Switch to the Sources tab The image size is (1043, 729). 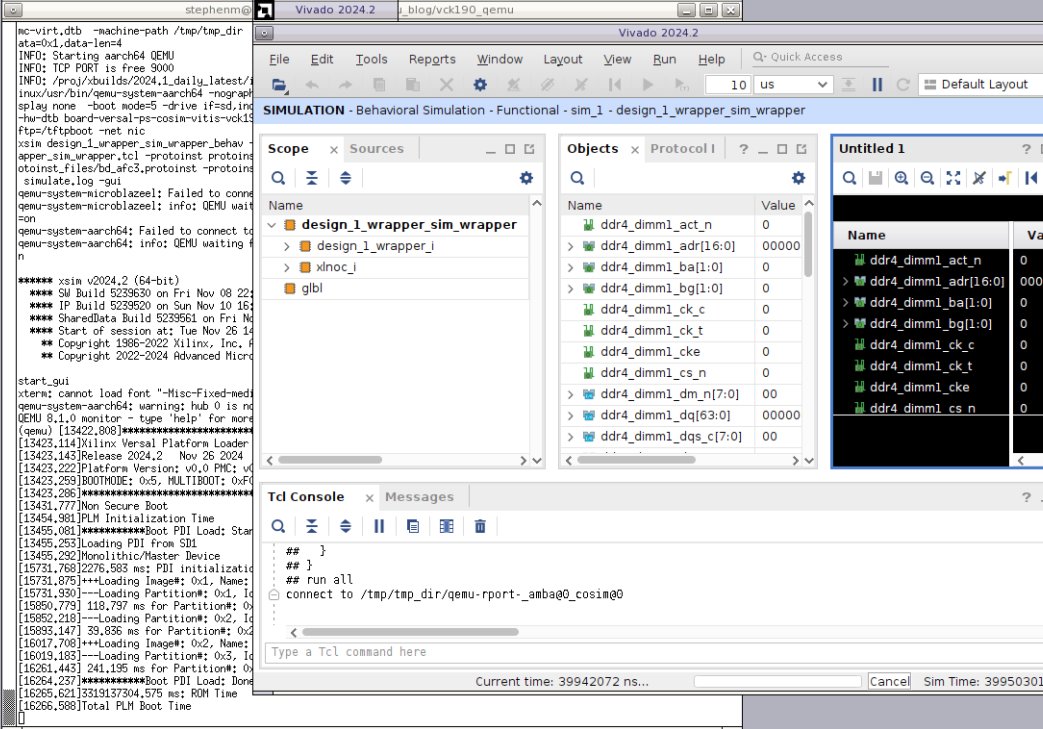point(376,149)
